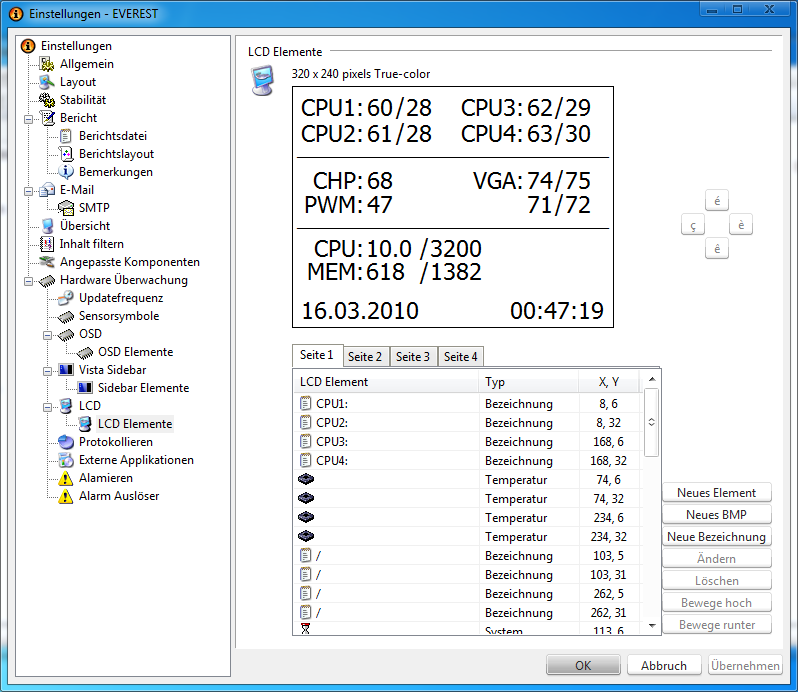Collapse the LCD tree node
Screen dimensions: 798x692
point(47,407)
